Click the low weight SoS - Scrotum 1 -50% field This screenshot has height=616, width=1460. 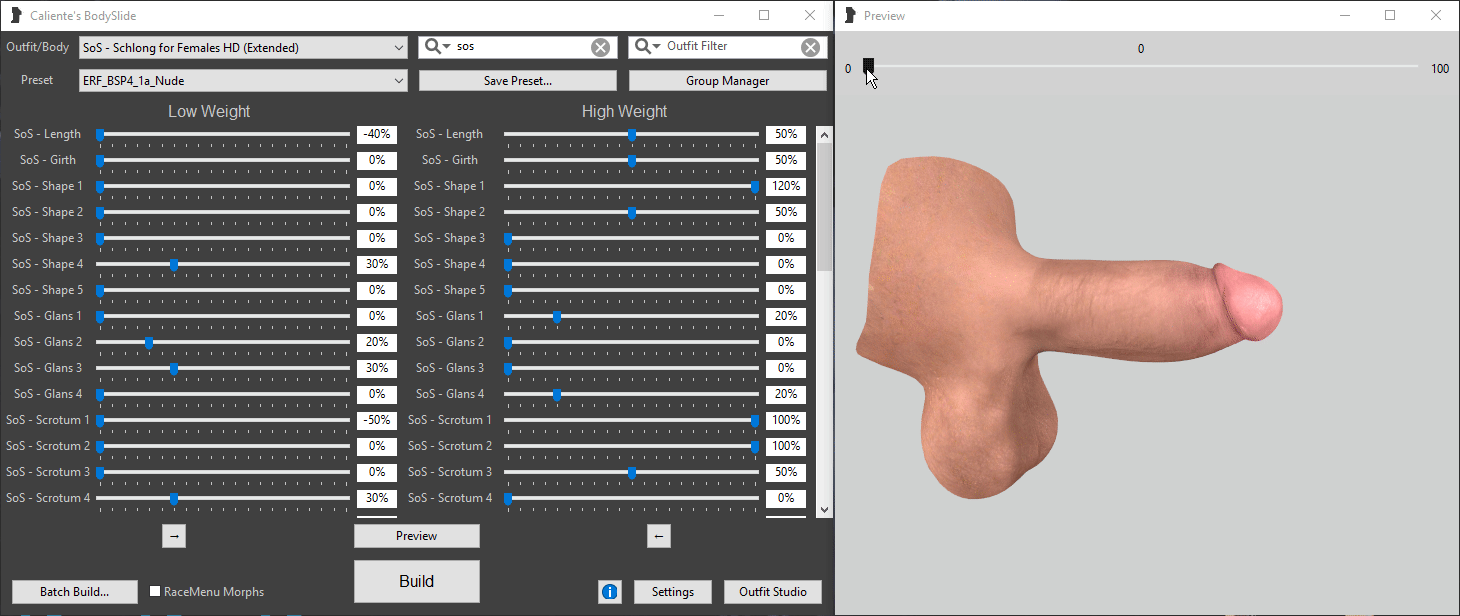coord(377,420)
